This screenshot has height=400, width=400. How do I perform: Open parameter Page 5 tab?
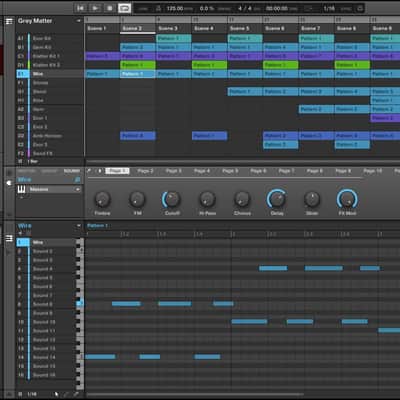(x=230, y=171)
